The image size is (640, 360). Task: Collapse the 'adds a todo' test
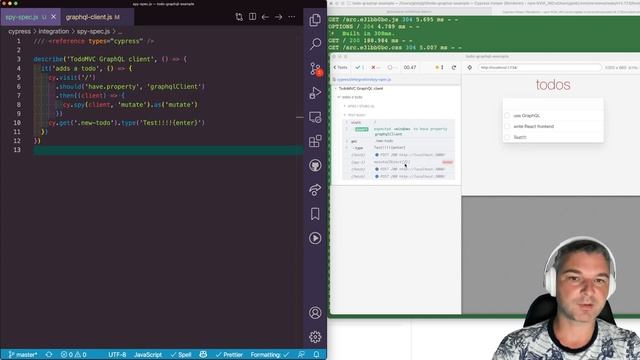click(x=351, y=97)
